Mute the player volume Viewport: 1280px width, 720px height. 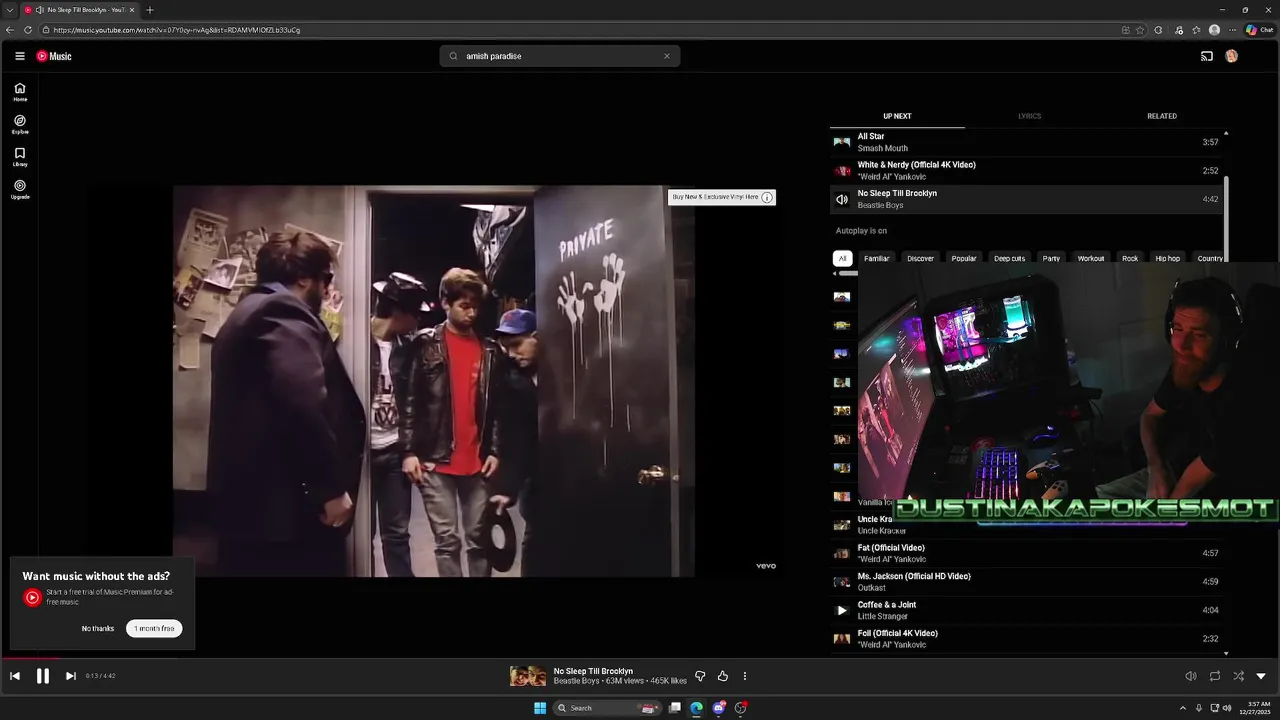[x=1190, y=676]
